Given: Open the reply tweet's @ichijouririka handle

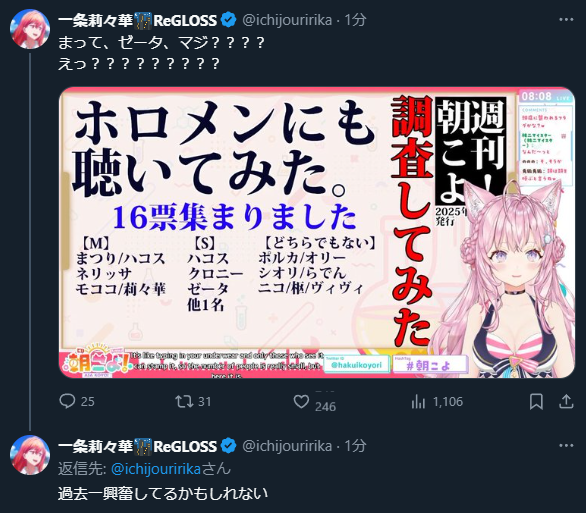Looking at the screenshot, I should click(287, 446).
